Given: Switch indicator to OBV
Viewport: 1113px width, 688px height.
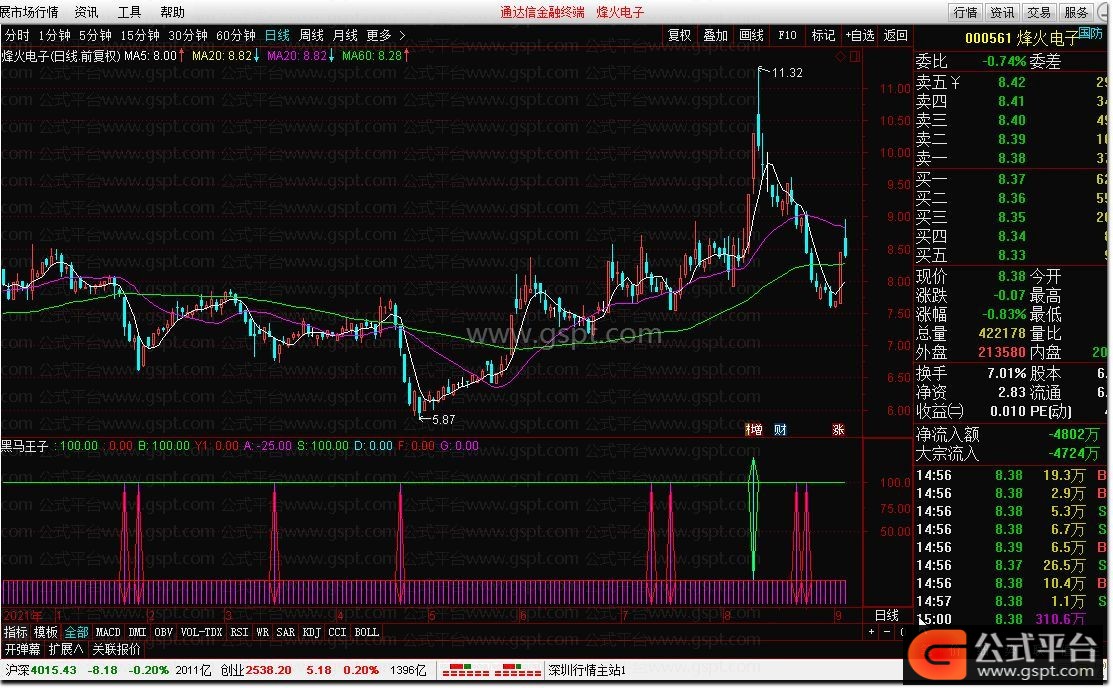Looking at the screenshot, I should 163,632.
